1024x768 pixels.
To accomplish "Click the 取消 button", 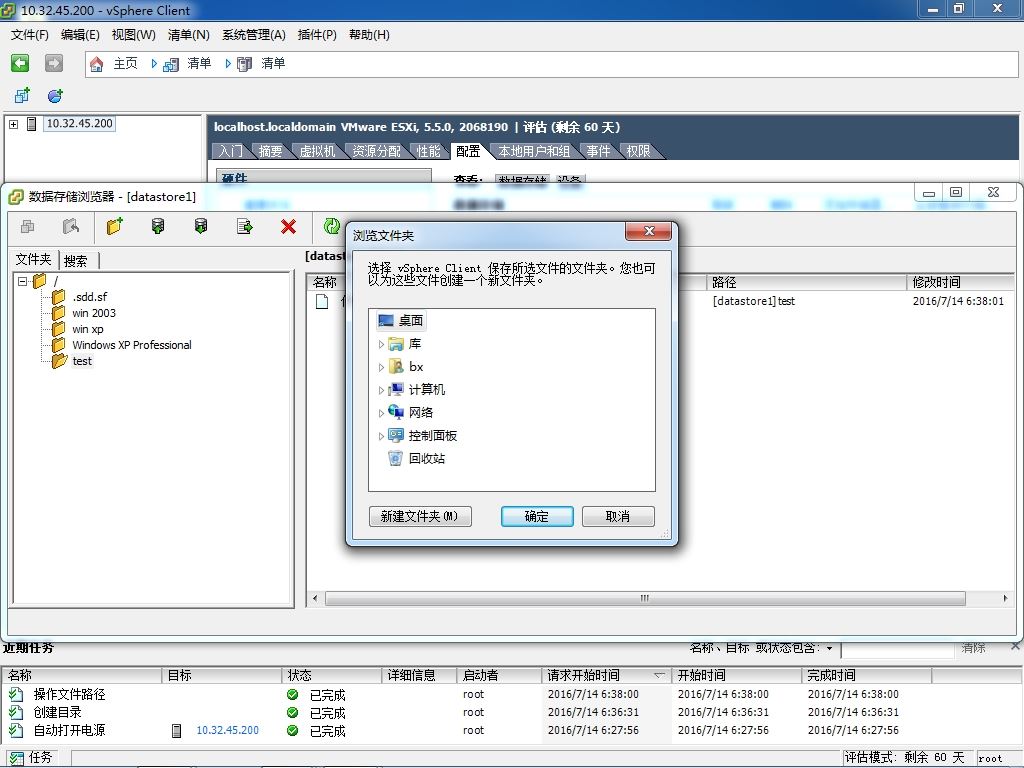I will (x=618, y=517).
